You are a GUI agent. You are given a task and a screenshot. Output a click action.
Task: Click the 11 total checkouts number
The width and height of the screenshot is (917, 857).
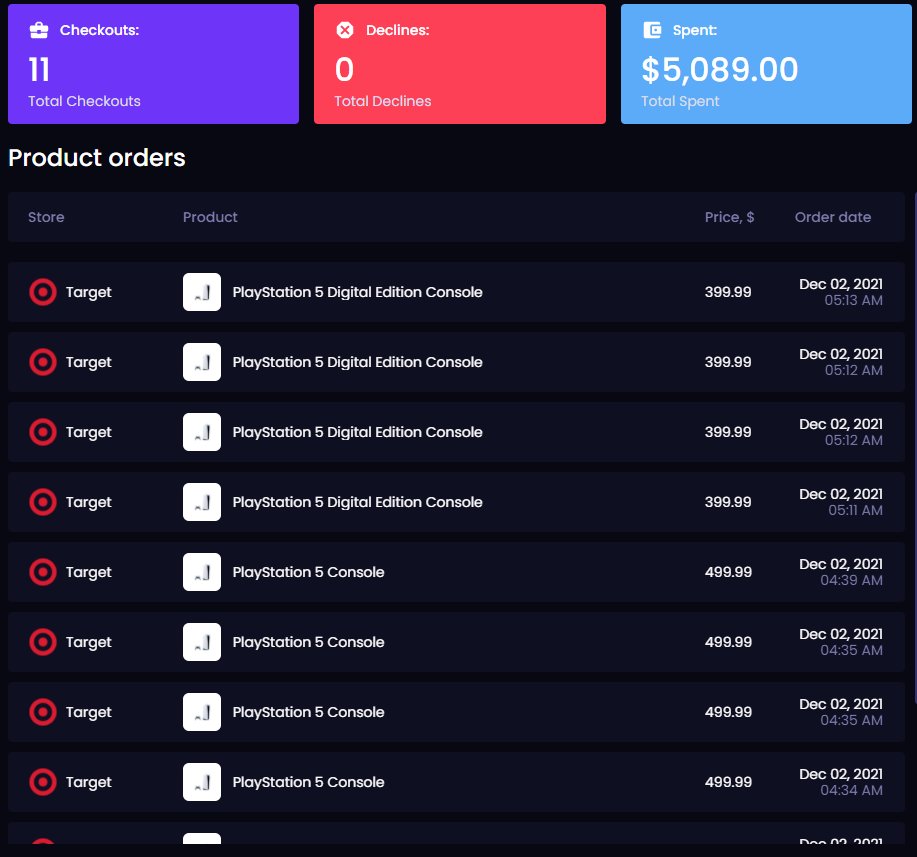(x=39, y=70)
